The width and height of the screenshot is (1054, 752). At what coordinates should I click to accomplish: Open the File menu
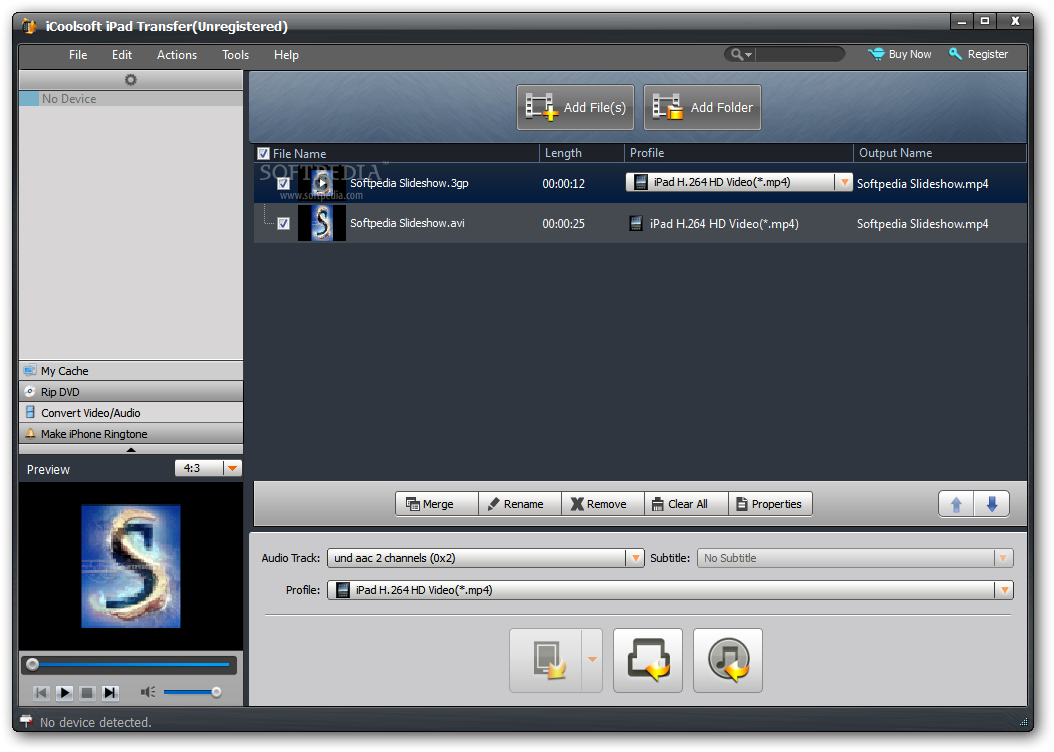point(78,55)
